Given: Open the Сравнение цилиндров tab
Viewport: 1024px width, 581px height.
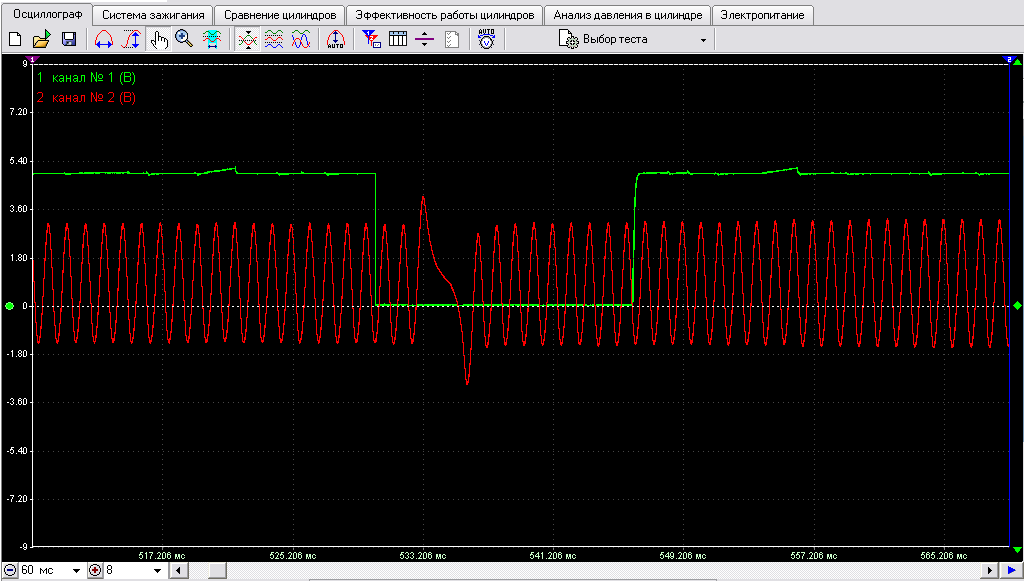Looking at the screenshot, I should 280,15.
